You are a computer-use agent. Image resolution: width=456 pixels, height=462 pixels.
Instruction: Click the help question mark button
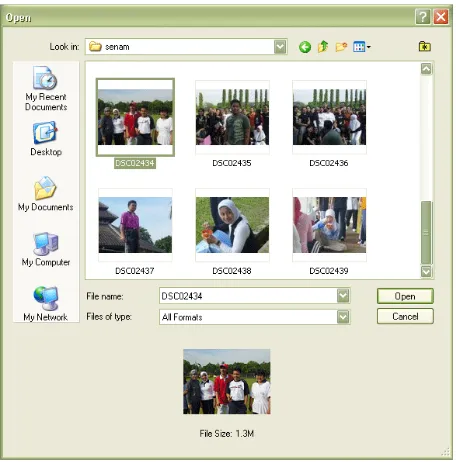423,16
